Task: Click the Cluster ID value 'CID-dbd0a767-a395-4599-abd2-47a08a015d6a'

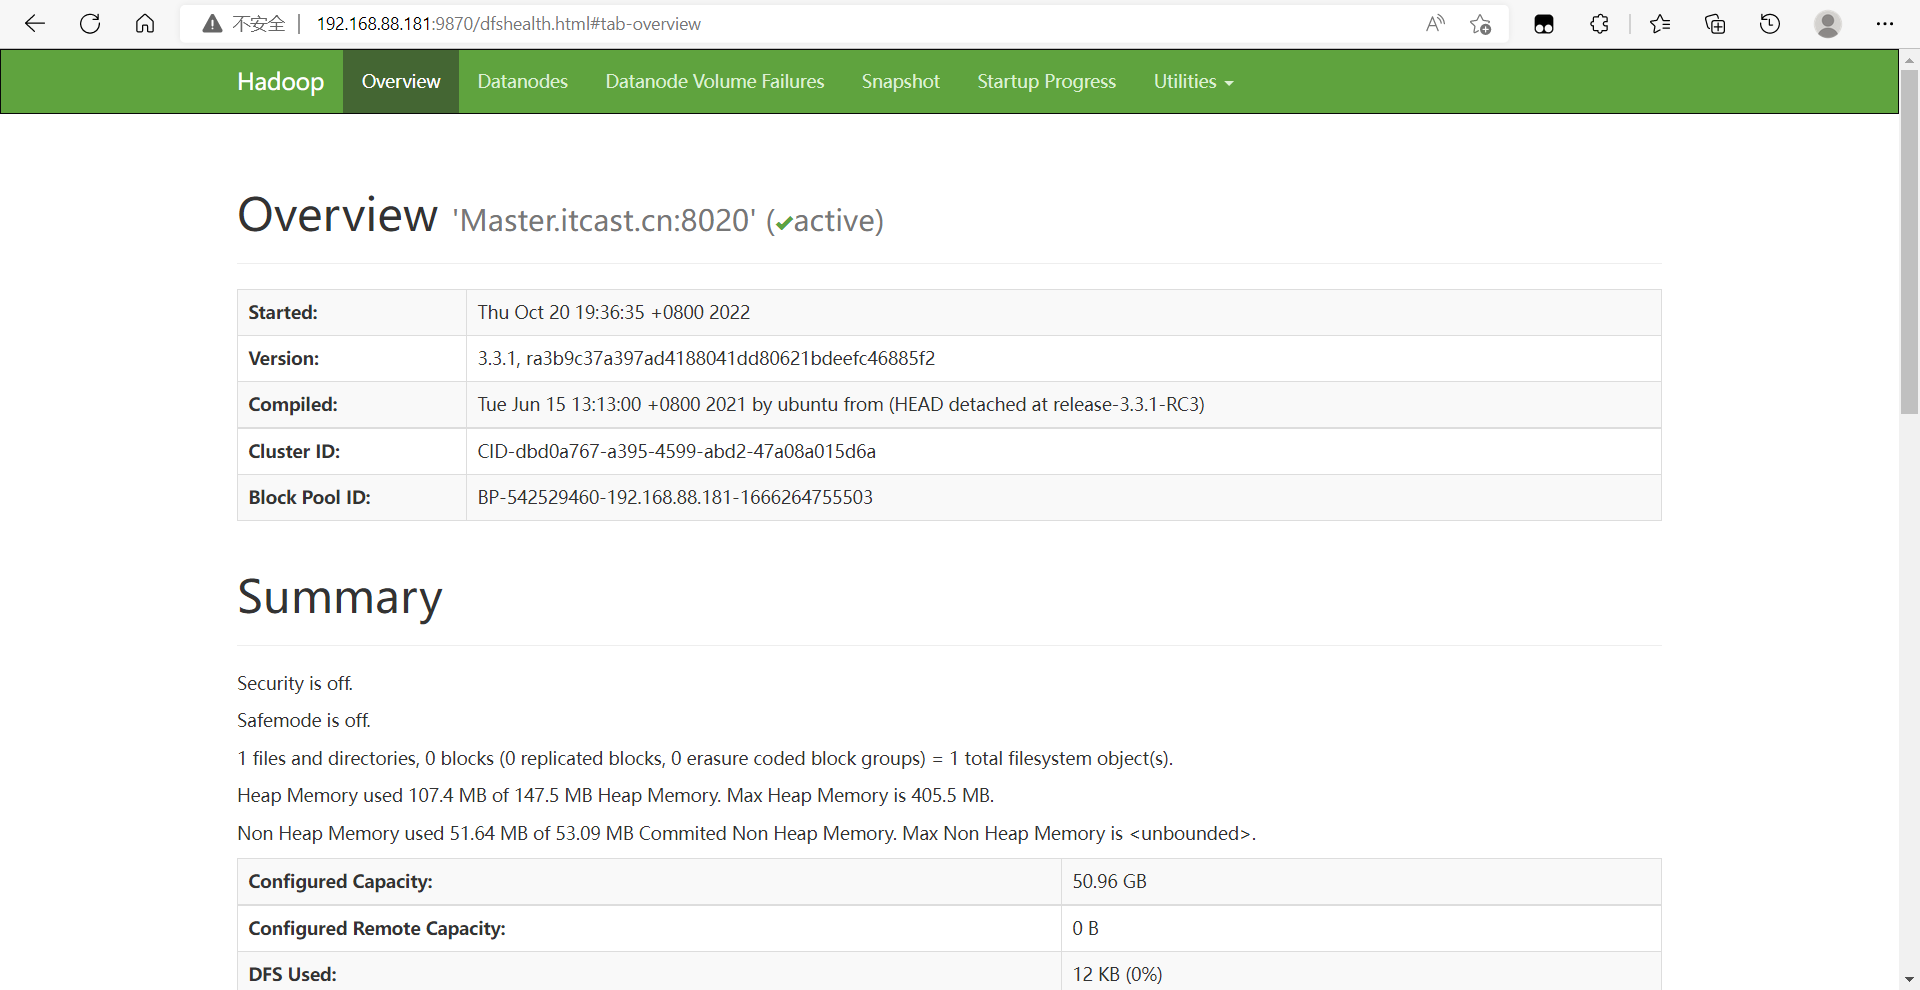Action: [677, 452]
